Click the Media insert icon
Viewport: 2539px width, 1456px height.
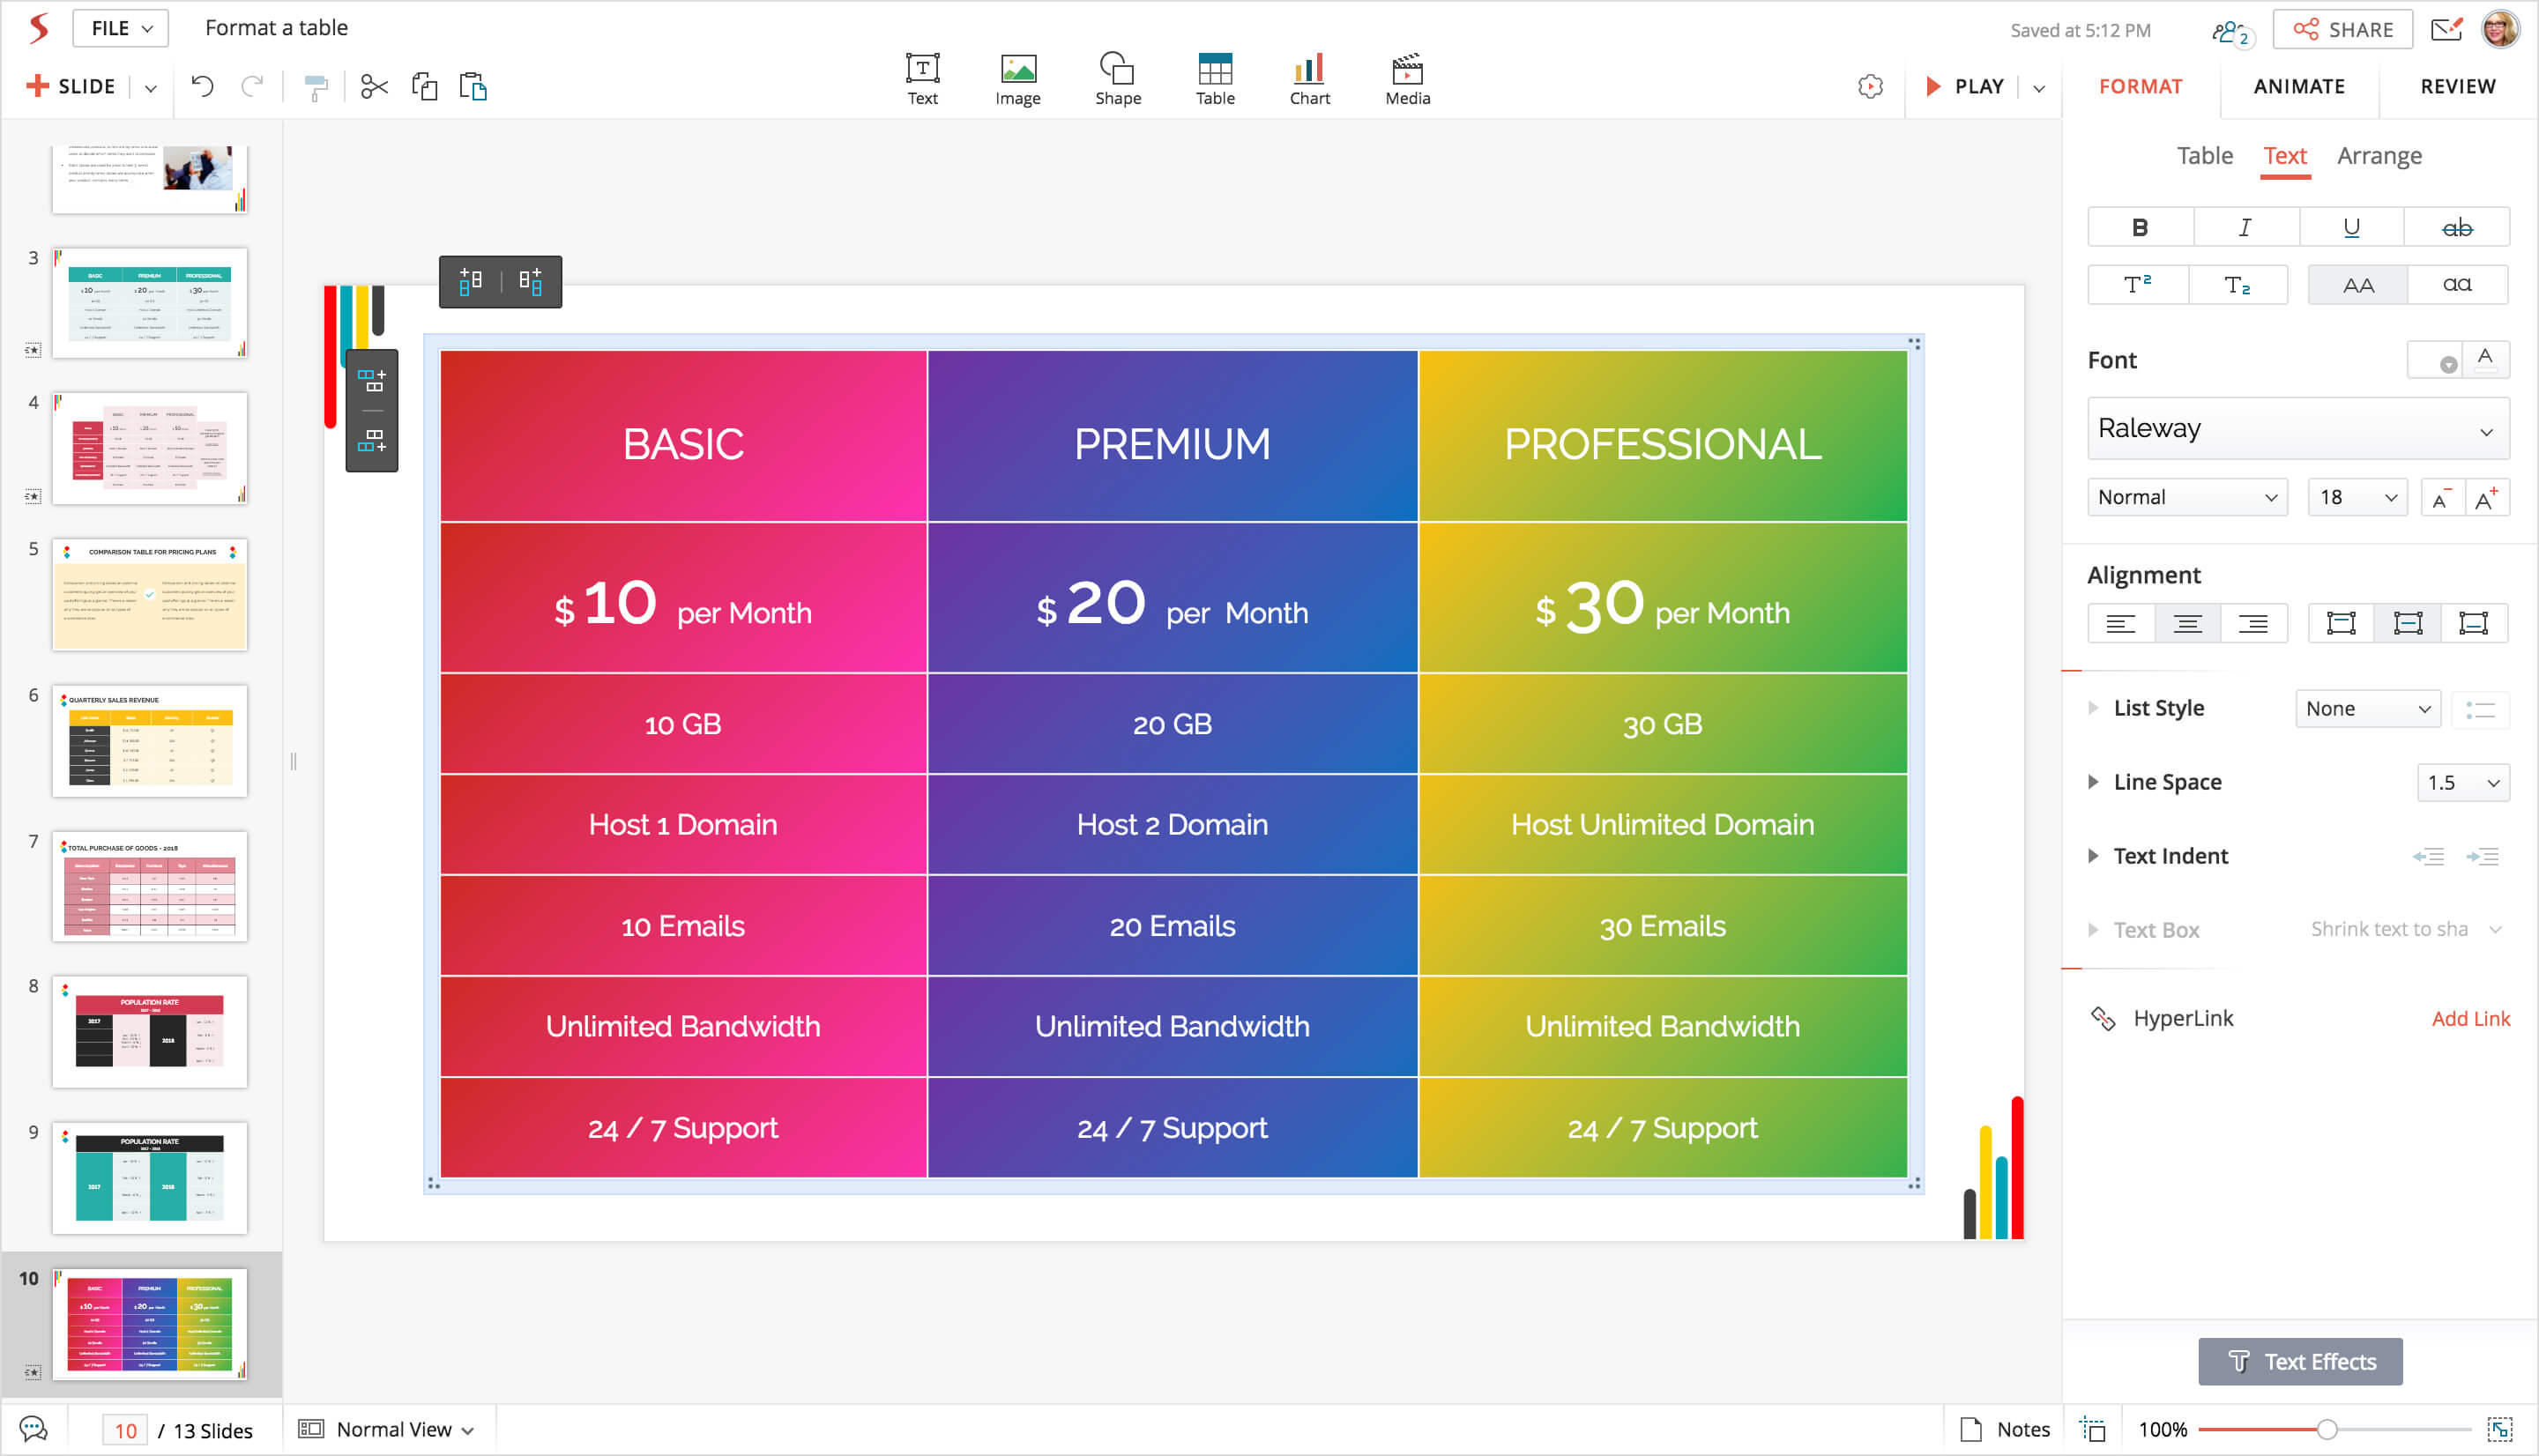click(1407, 78)
